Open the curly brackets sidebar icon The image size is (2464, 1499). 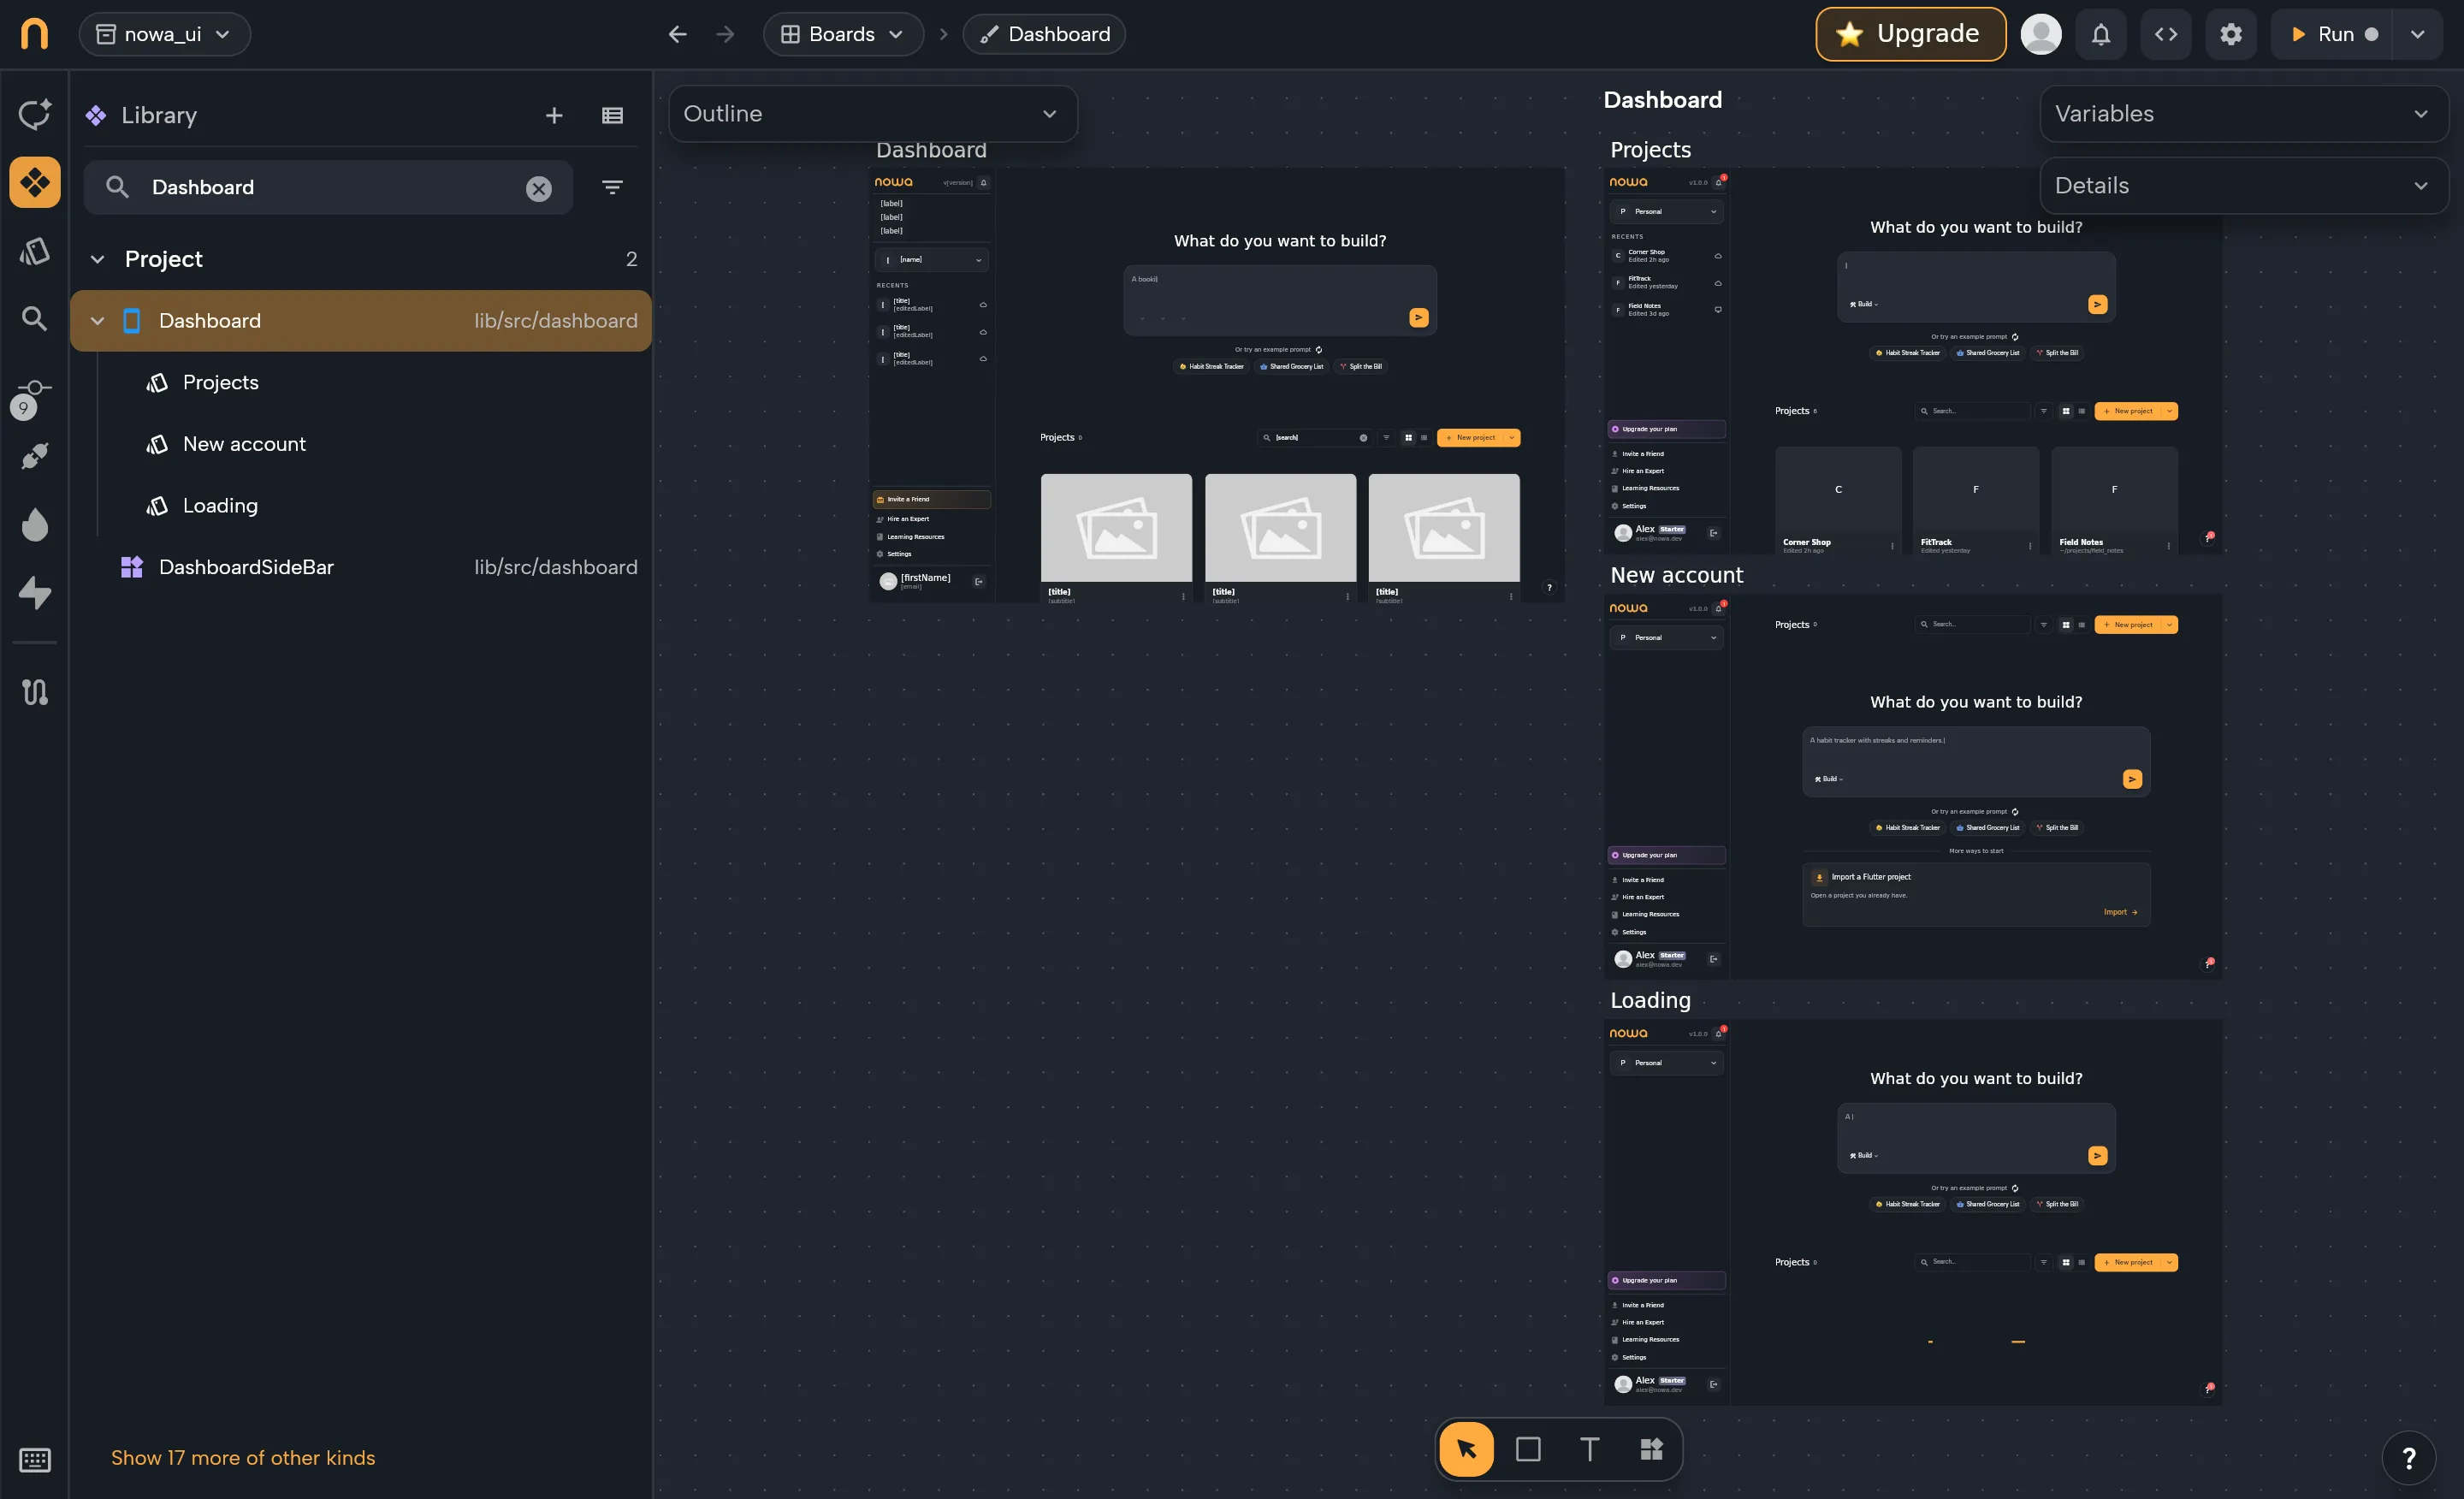click(34, 691)
